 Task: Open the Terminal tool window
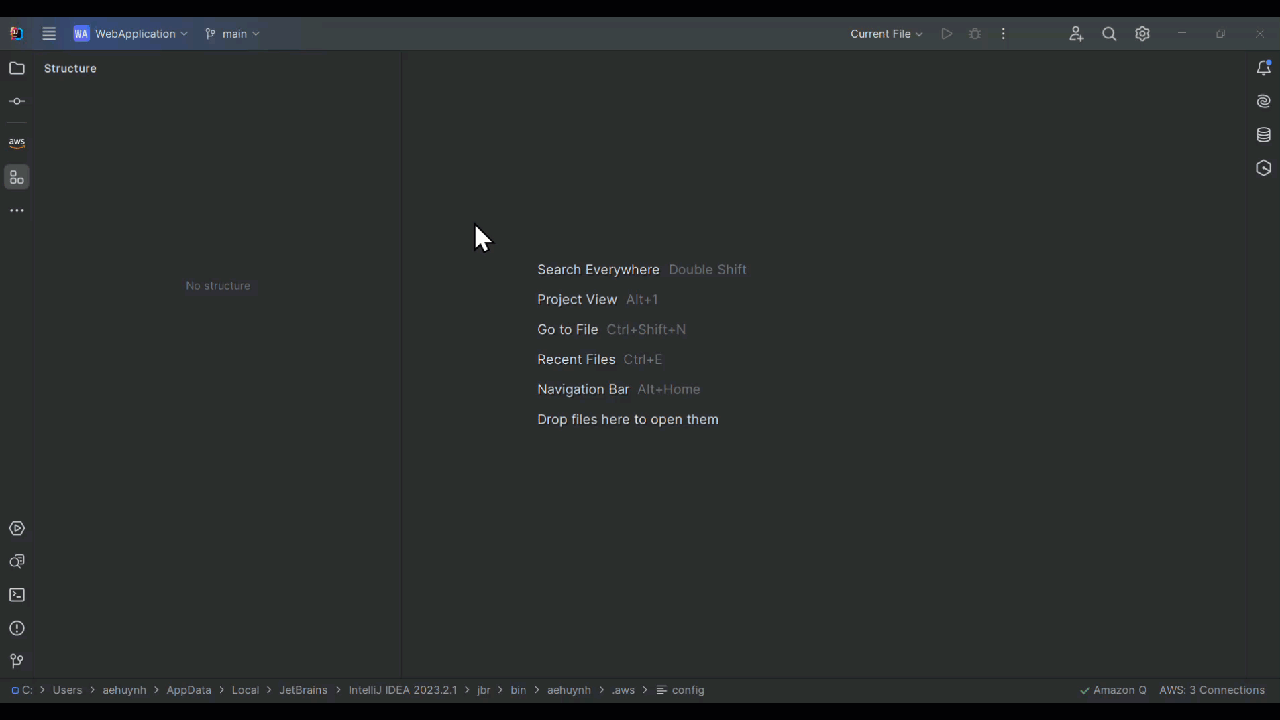pos(16,594)
